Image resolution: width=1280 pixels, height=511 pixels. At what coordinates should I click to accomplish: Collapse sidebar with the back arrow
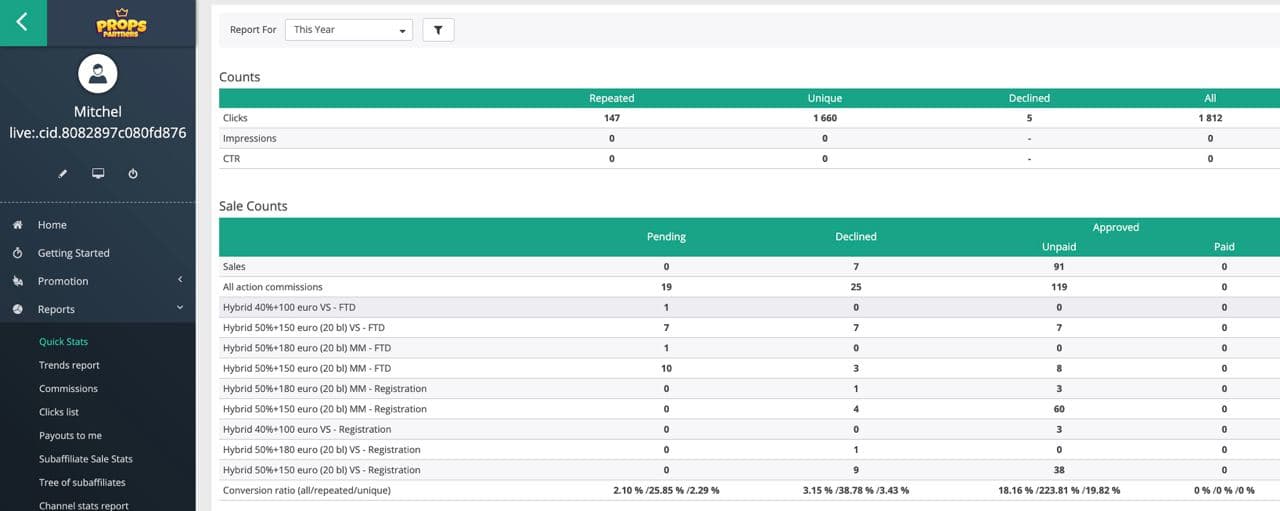click(22, 22)
